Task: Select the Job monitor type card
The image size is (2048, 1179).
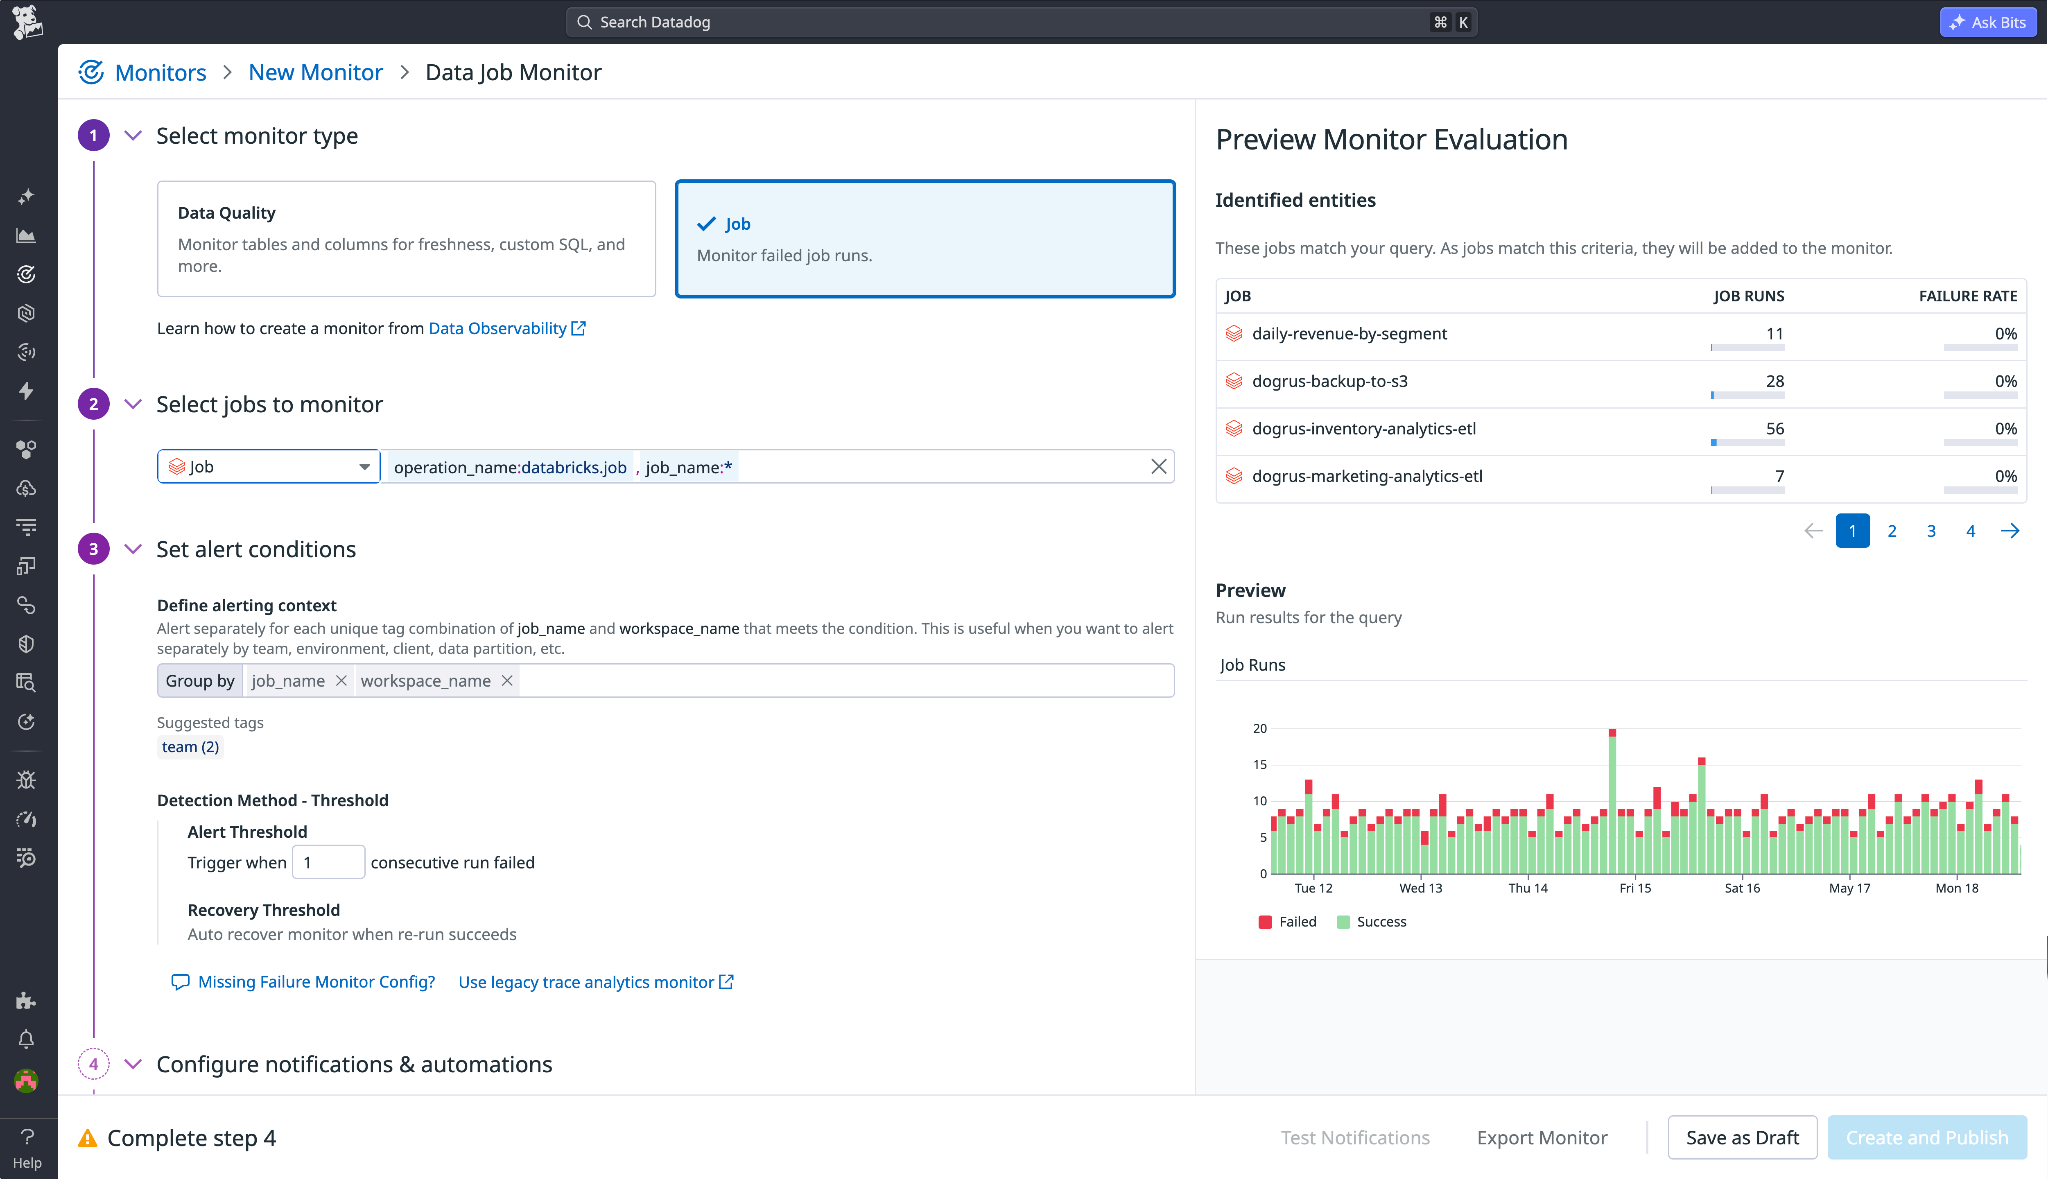Action: pyautogui.click(x=925, y=239)
